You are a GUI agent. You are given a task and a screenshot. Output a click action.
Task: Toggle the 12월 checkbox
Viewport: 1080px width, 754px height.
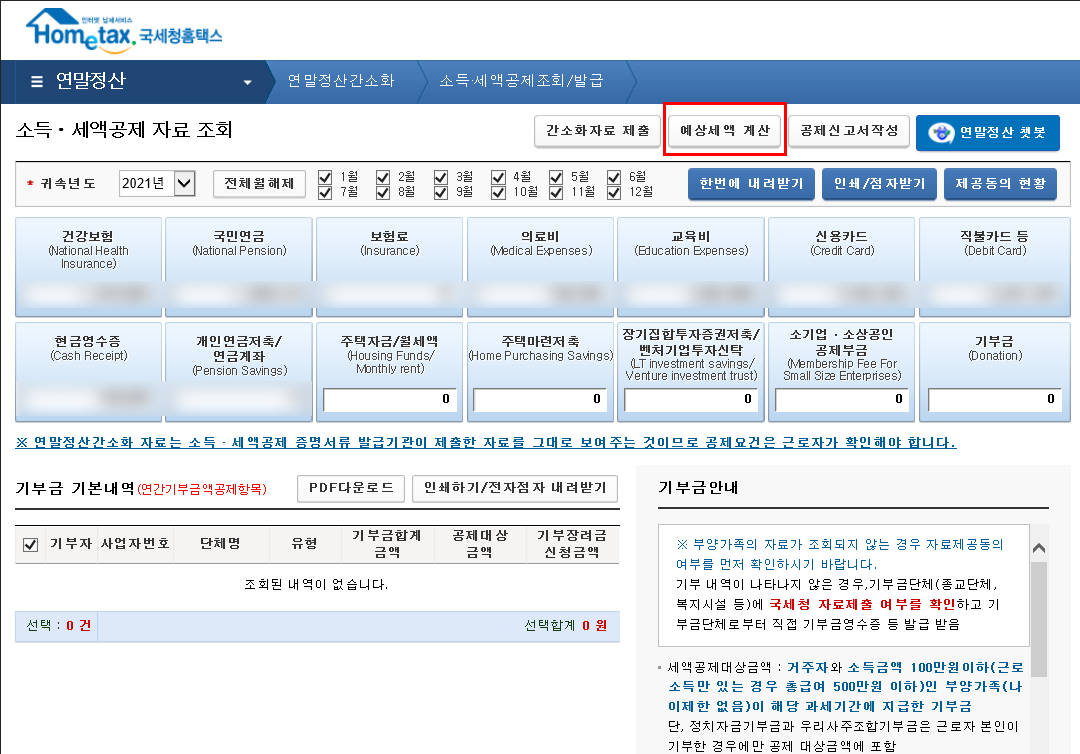click(614, 192)
